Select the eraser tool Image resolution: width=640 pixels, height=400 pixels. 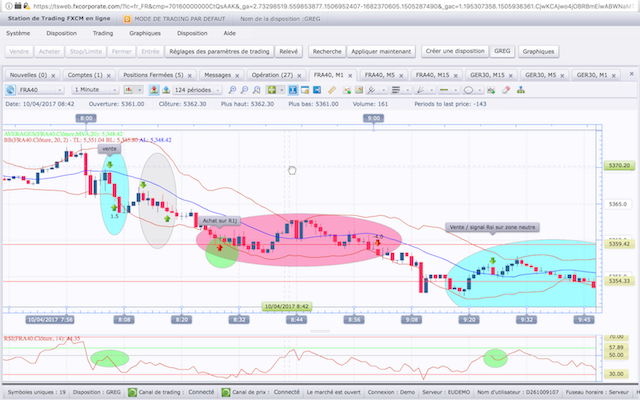(x=506, y=90)
